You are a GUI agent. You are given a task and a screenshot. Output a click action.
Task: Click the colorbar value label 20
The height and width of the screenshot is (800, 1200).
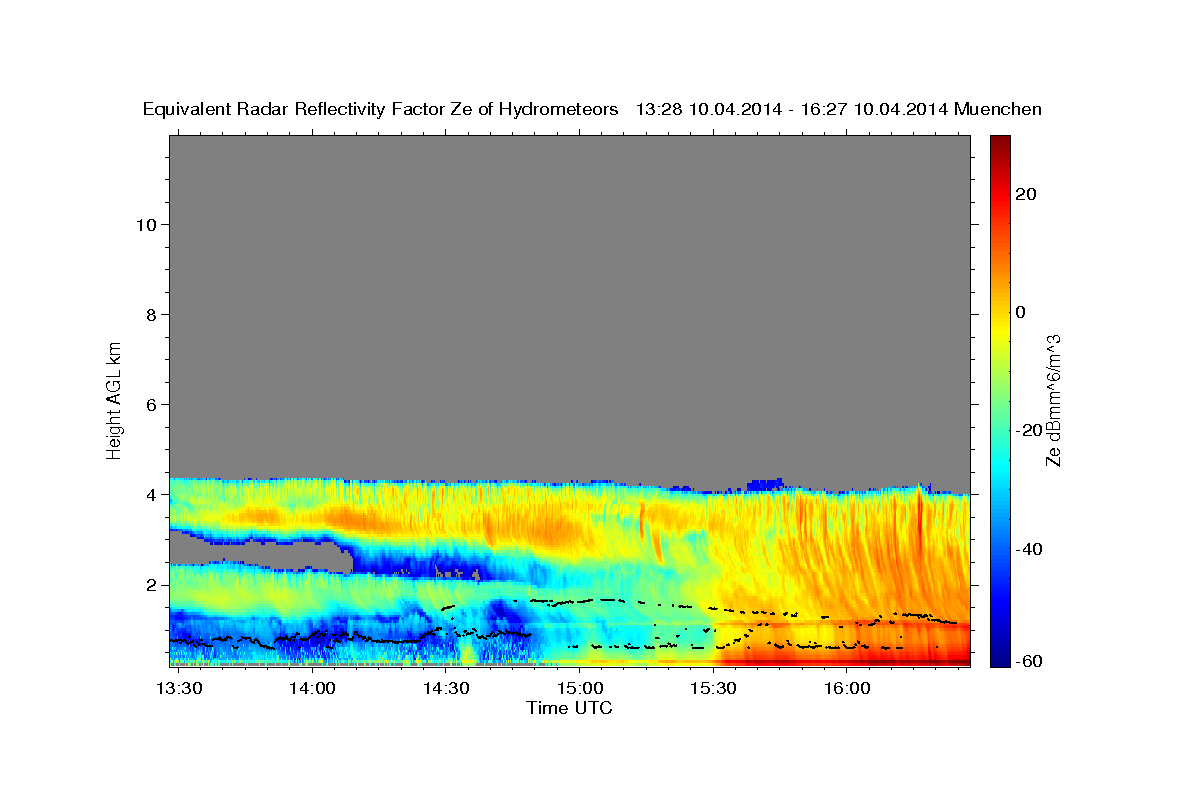pyautogui.click(x=1027, y=194)
